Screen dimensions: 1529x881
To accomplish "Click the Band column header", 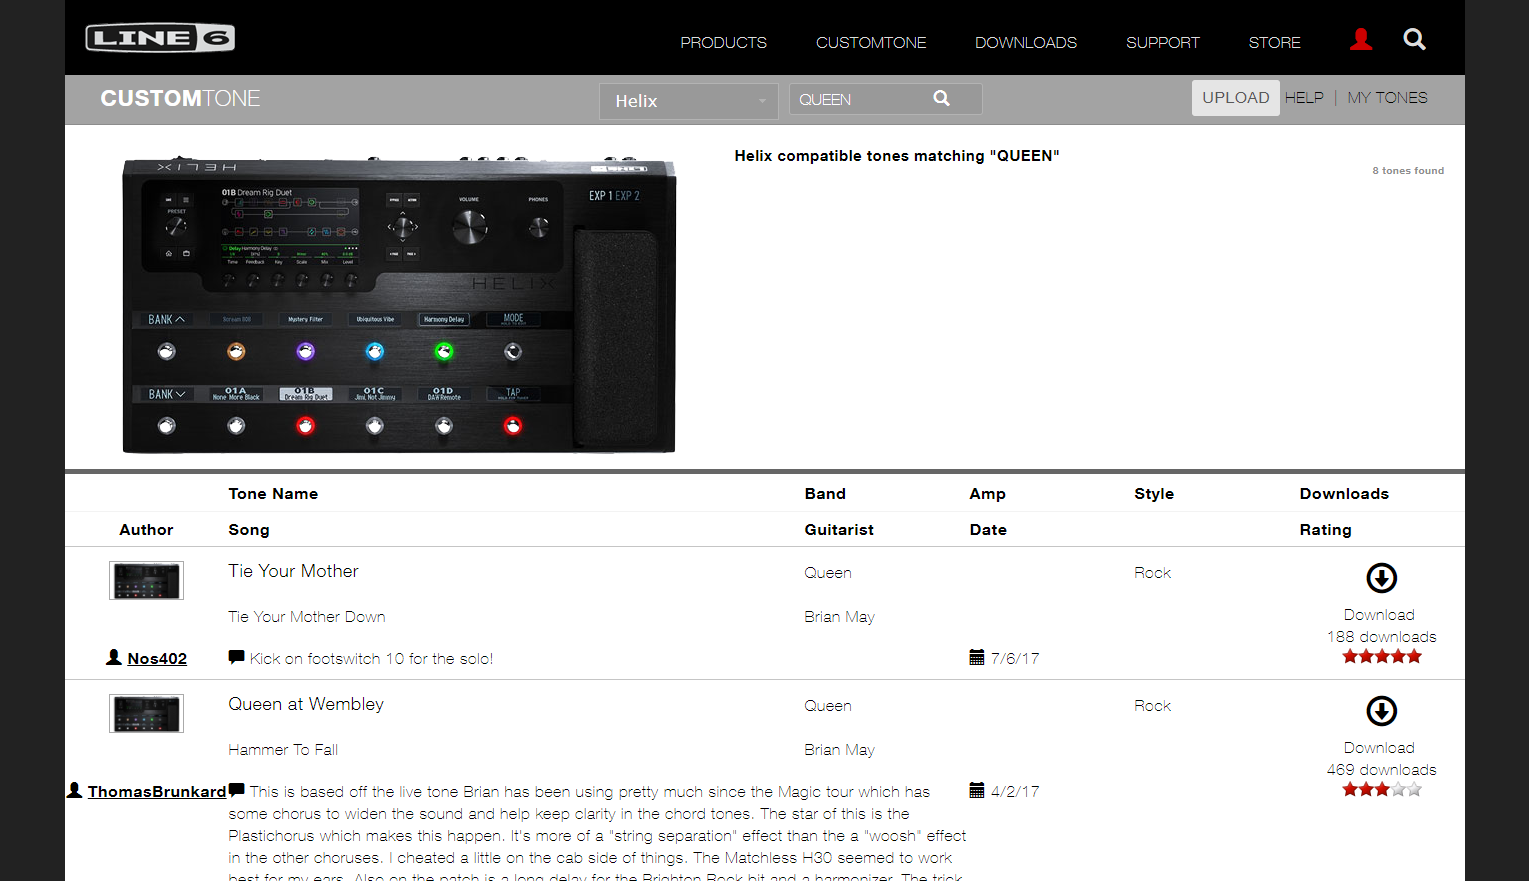I will tap(825, 494).
